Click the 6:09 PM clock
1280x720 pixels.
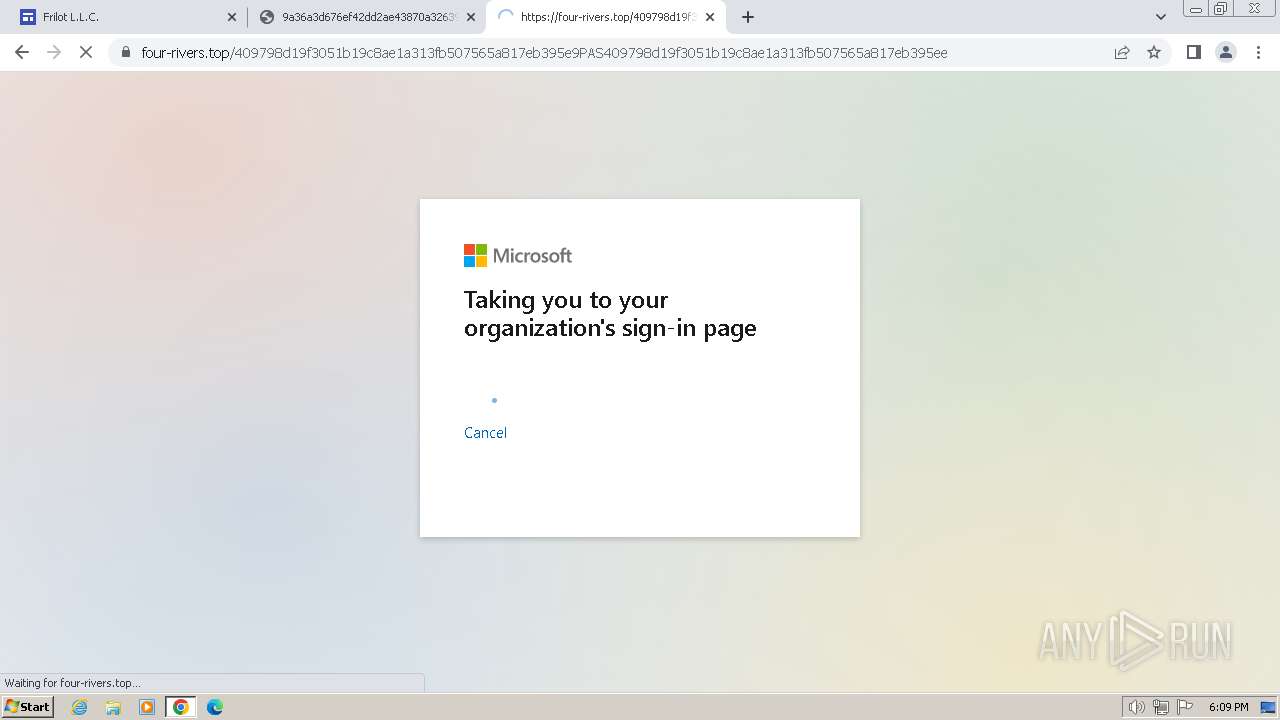[x=1228, y=707]
